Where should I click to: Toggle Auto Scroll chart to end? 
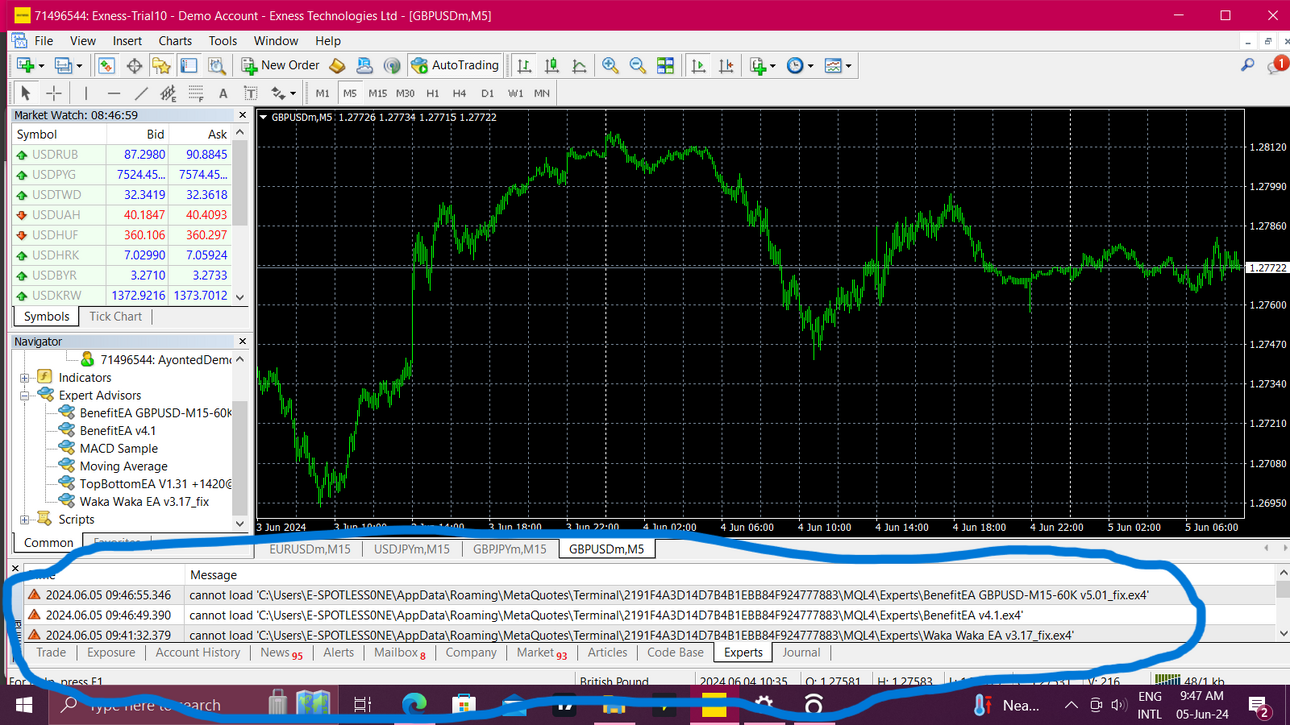(698, 65)
